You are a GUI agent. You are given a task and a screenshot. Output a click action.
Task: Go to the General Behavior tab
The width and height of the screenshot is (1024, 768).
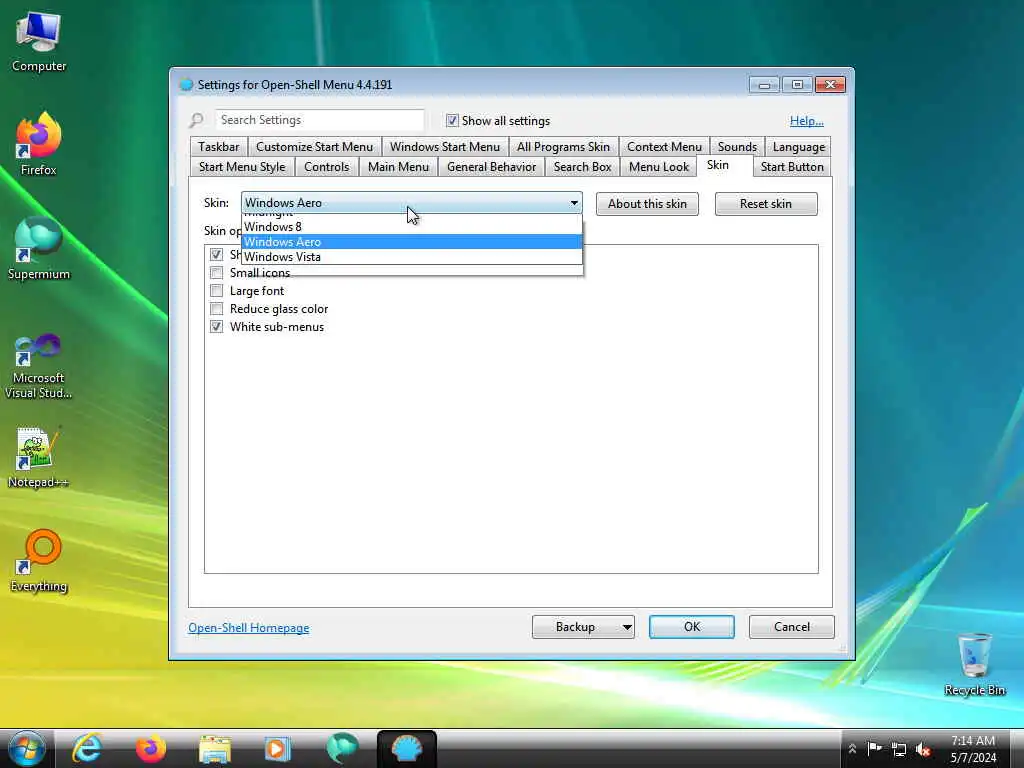491,167
